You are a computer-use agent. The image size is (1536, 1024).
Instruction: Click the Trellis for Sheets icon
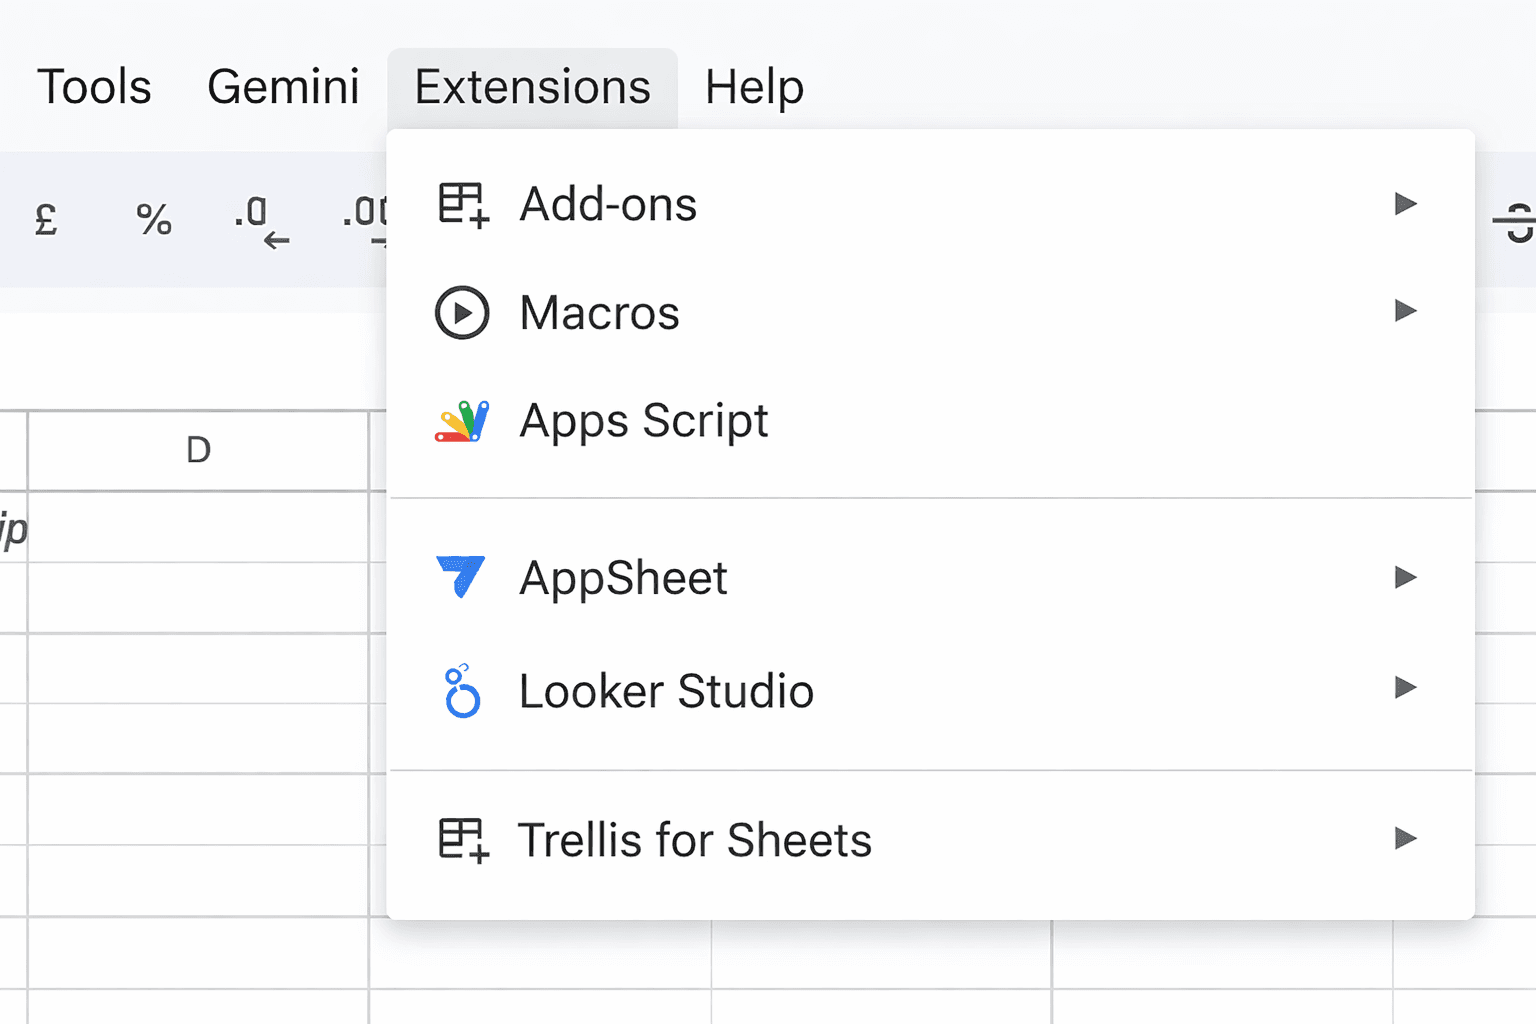(463, 840)
